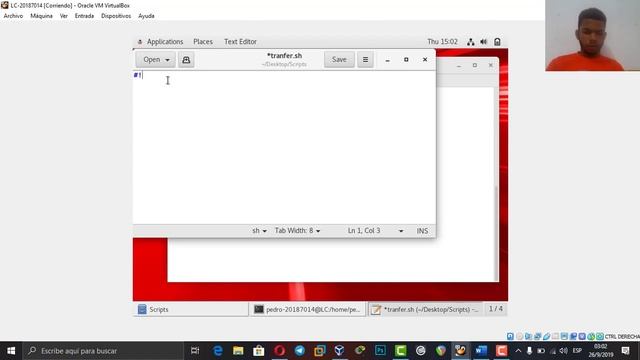Open the Text Editor app menu
The image size is (640, 360).
(x=240, y=42)
